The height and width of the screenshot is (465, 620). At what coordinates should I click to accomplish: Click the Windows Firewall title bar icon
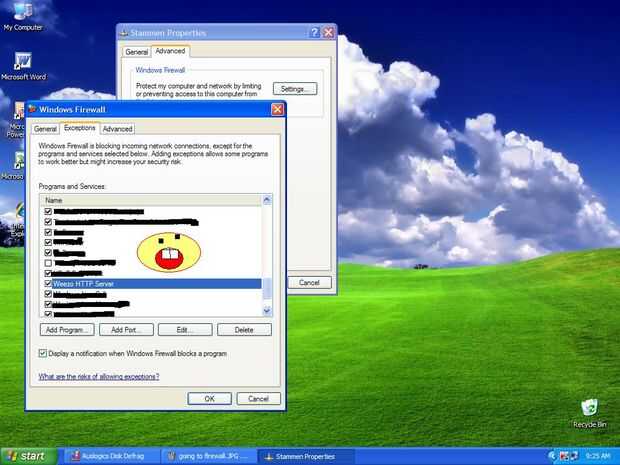(32, 109)
